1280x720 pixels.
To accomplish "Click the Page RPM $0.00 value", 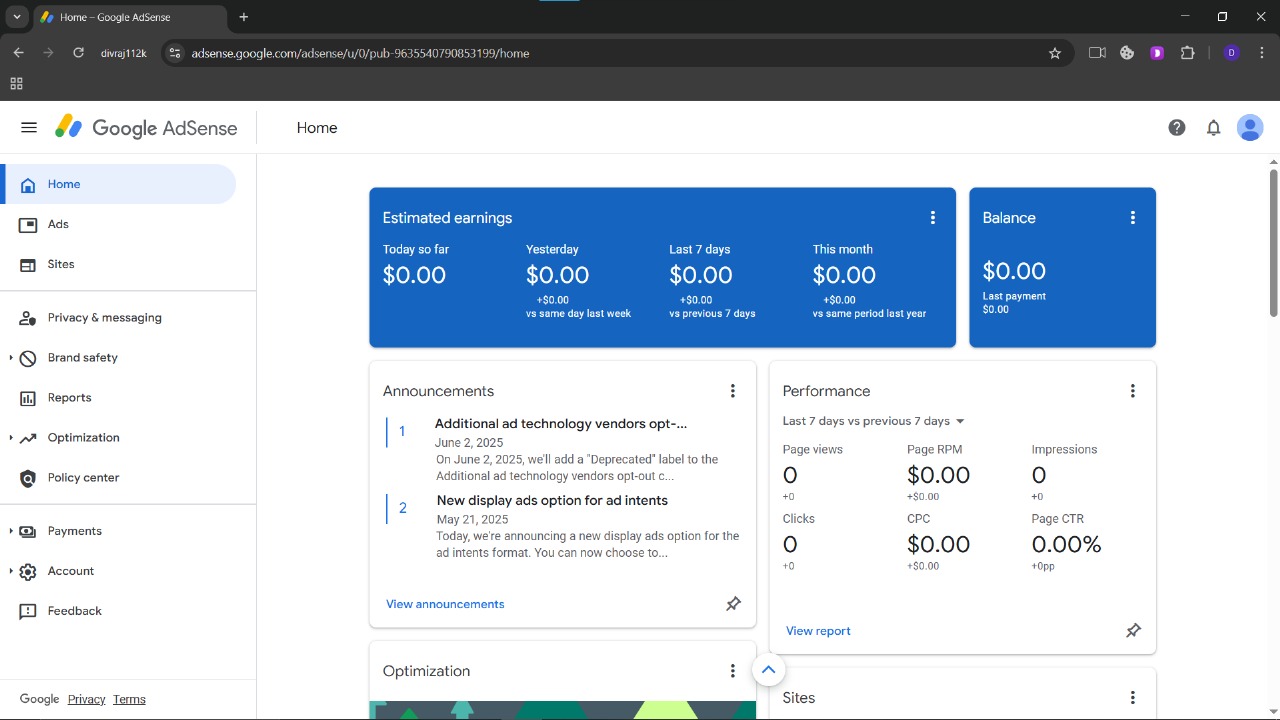I will pyautogui.click(x=938, y=475).
